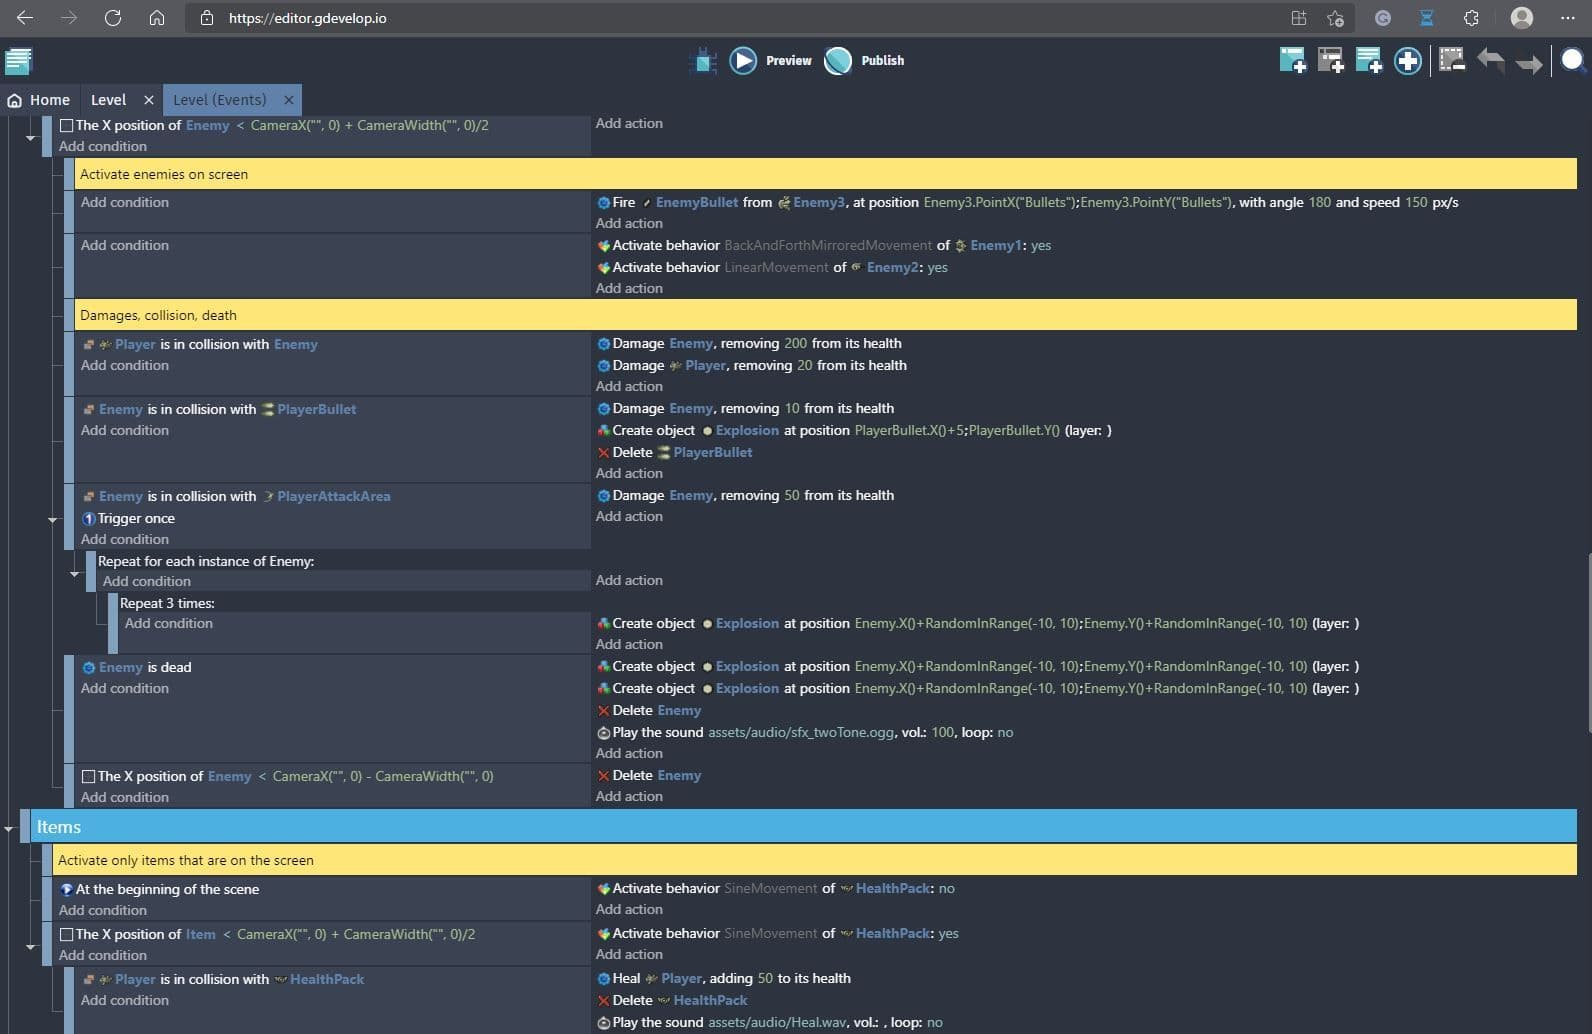Click the Publish button

click(865, 61)
